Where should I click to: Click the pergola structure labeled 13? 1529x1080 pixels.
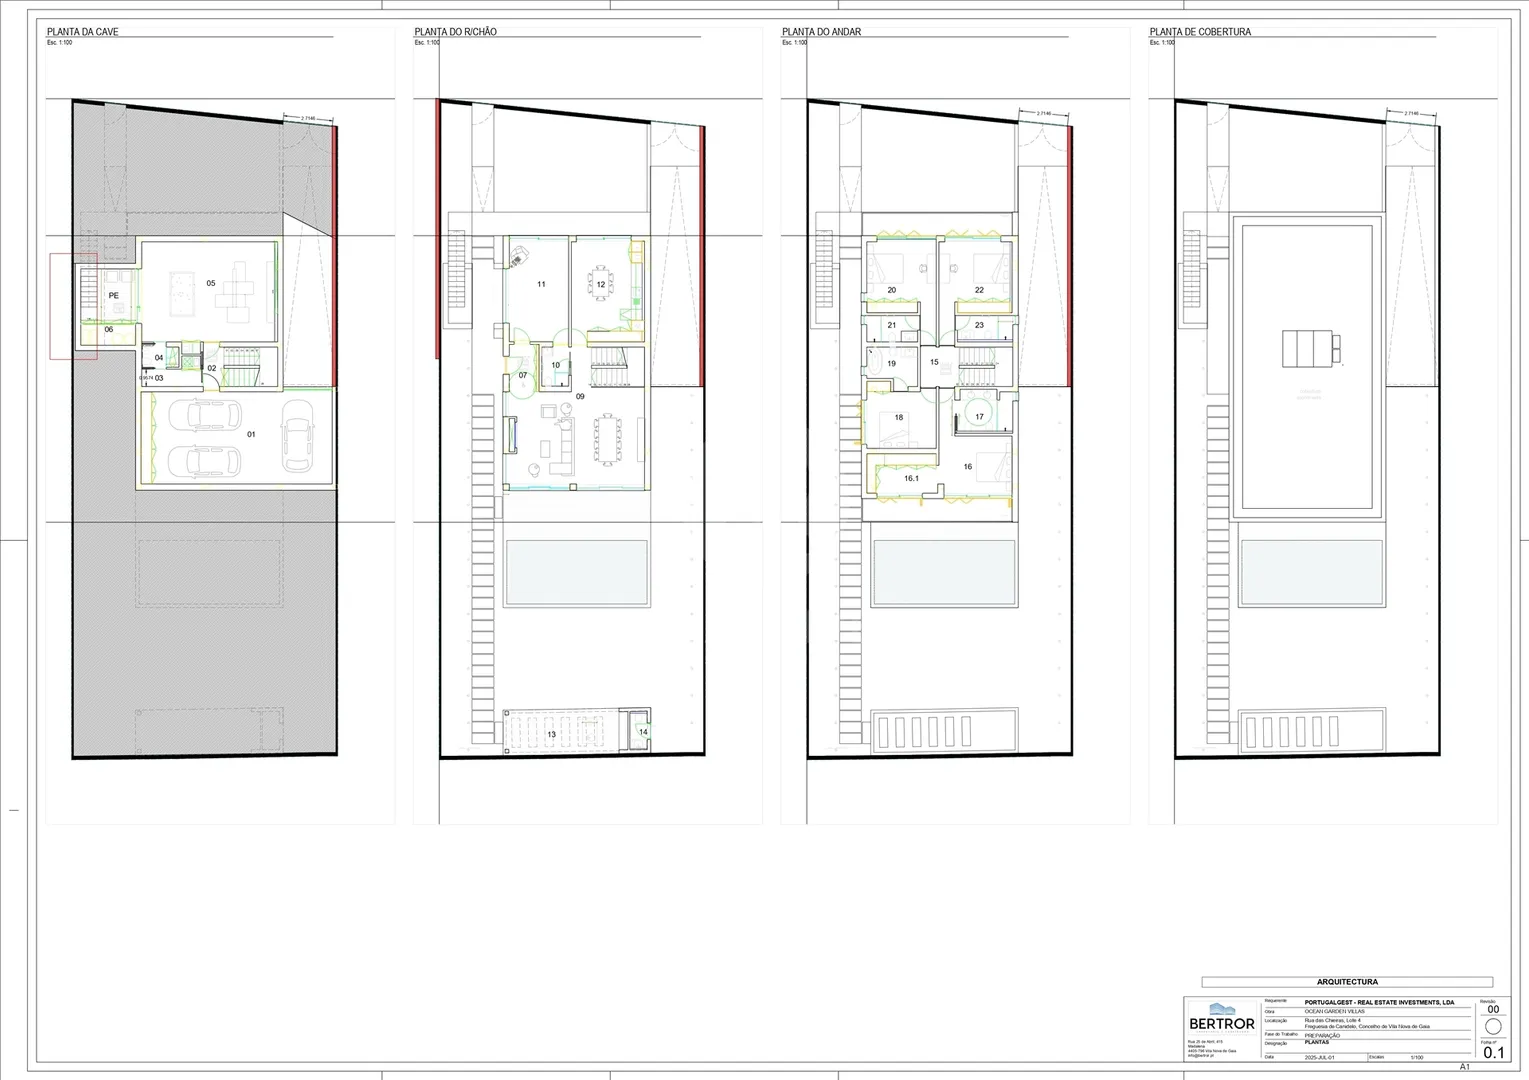tap(553, 732)
